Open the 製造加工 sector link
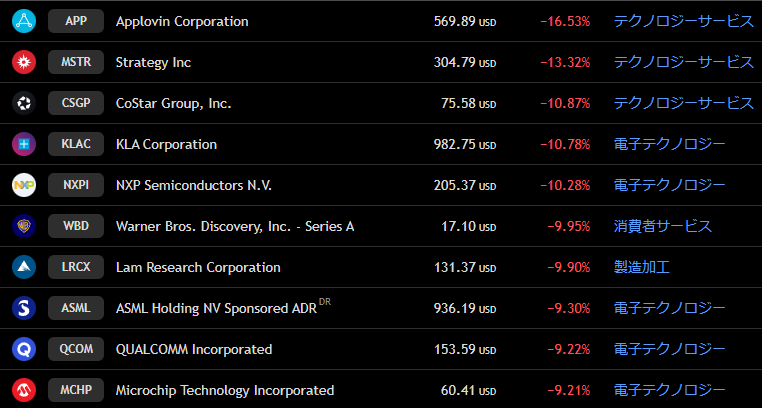This screenshot has width=762, height=408. point(641,267)
